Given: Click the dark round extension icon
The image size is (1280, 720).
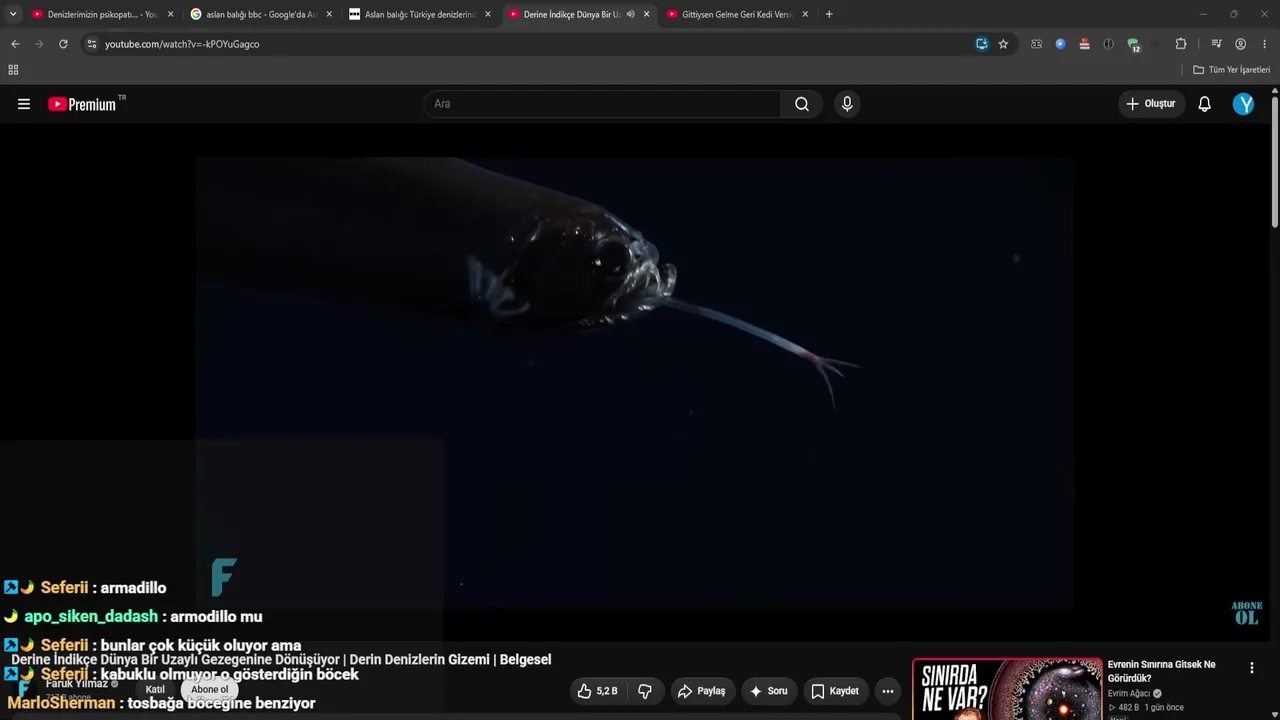Looking at the screenshot, I should (x=1108, y=44).
